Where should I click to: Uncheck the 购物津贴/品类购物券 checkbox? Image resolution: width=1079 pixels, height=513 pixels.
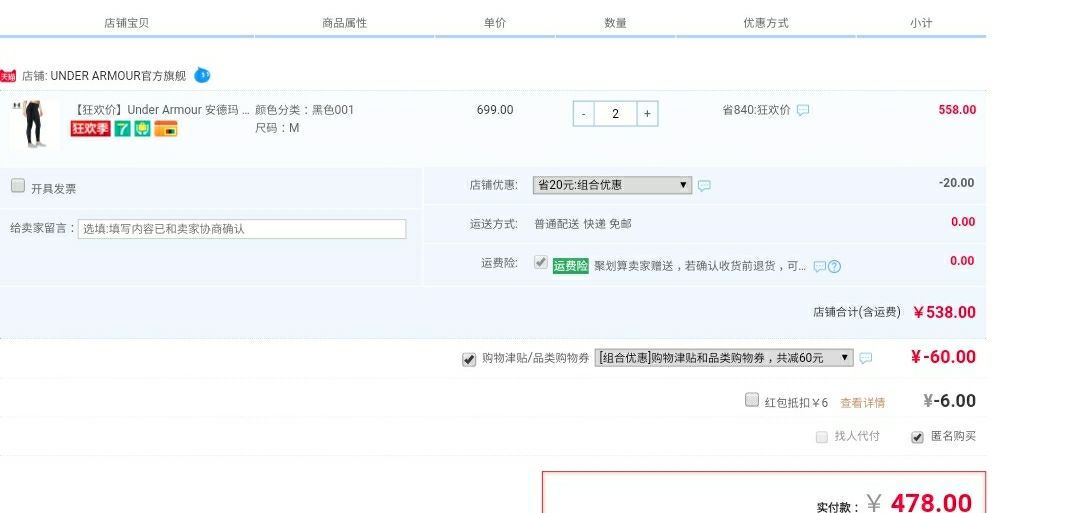click(x=469, y=359)
